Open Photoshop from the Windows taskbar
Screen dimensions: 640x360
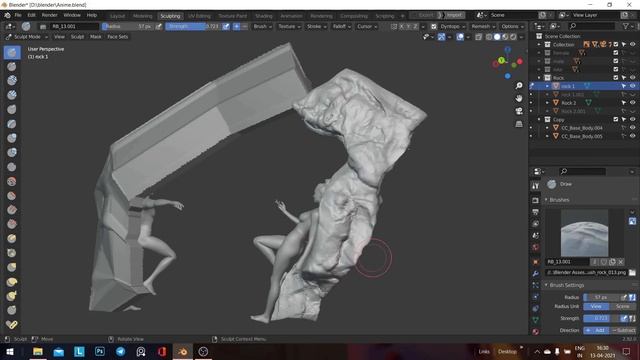tap(100, 351)
